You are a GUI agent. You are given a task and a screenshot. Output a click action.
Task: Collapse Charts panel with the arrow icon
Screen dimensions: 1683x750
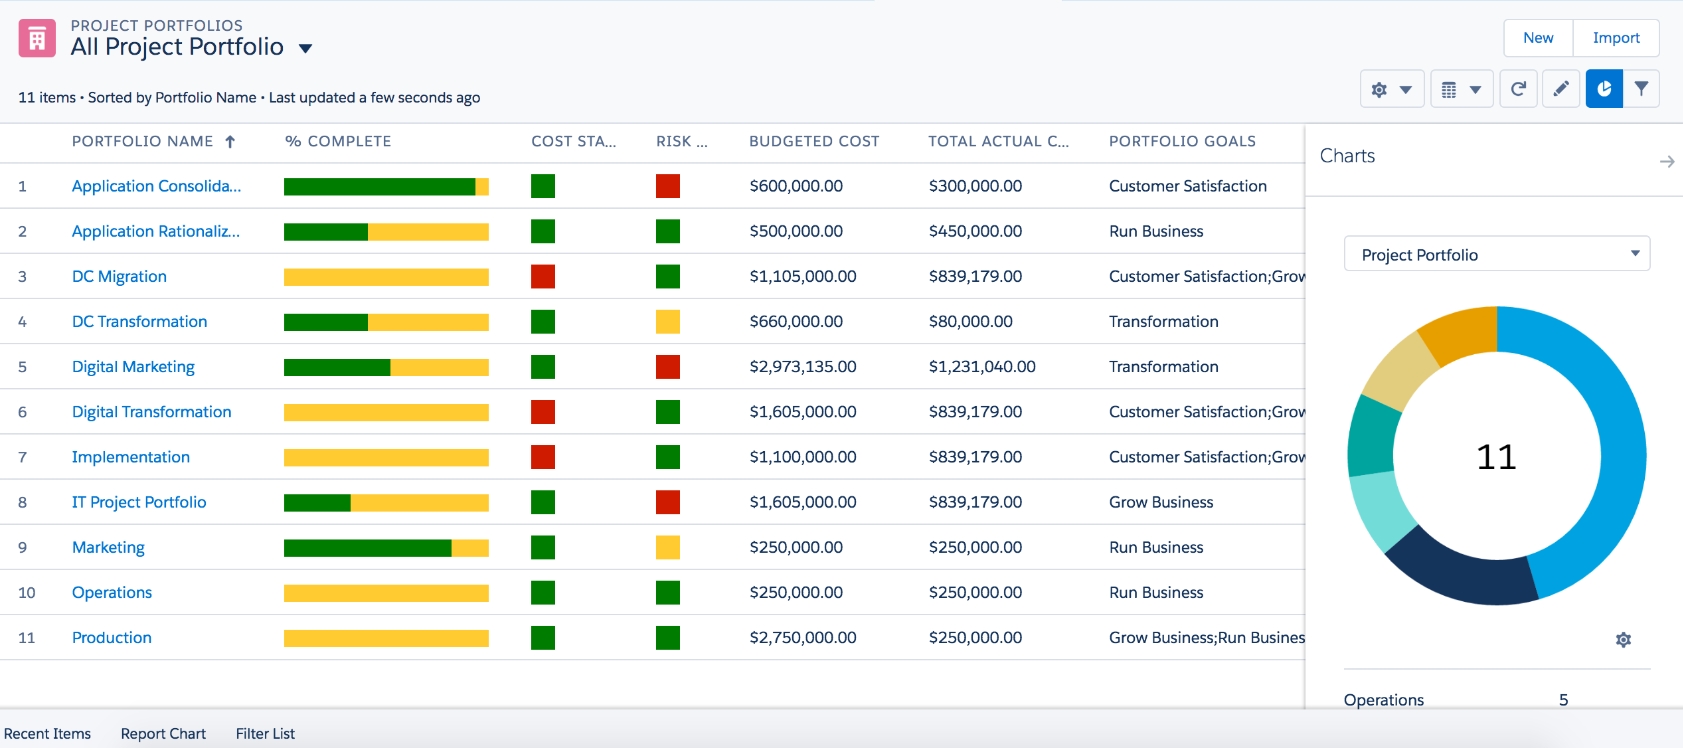[1666, 161]
